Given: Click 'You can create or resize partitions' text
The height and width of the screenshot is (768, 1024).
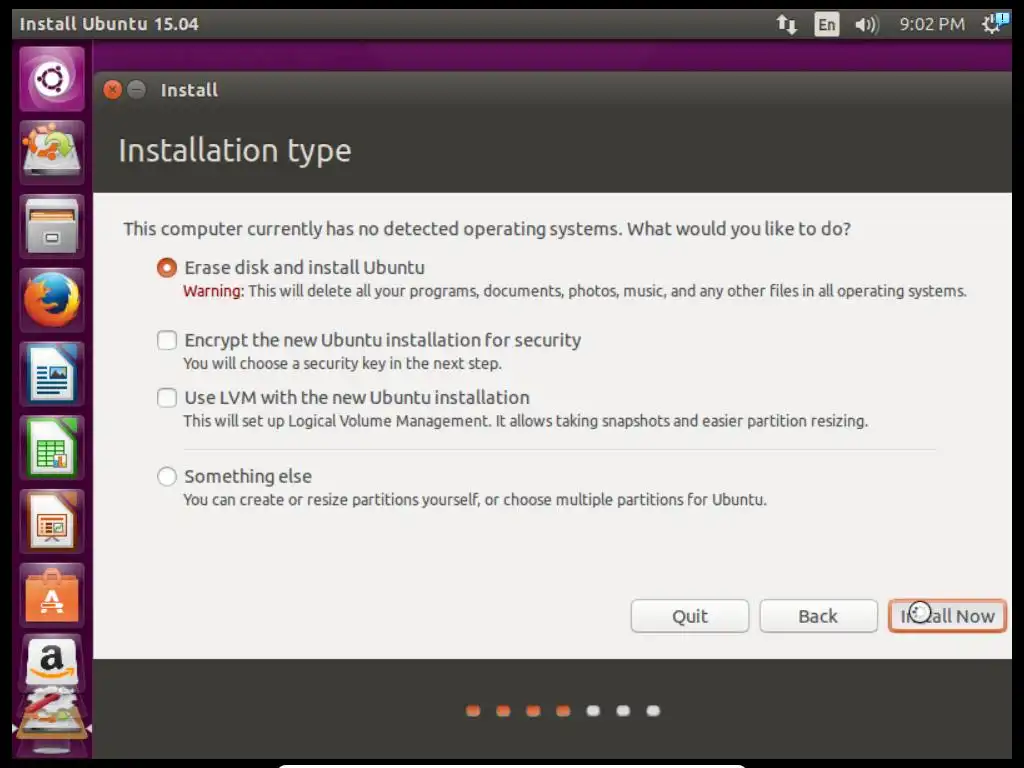Looking at the screenshot, I should click(475, 500).
